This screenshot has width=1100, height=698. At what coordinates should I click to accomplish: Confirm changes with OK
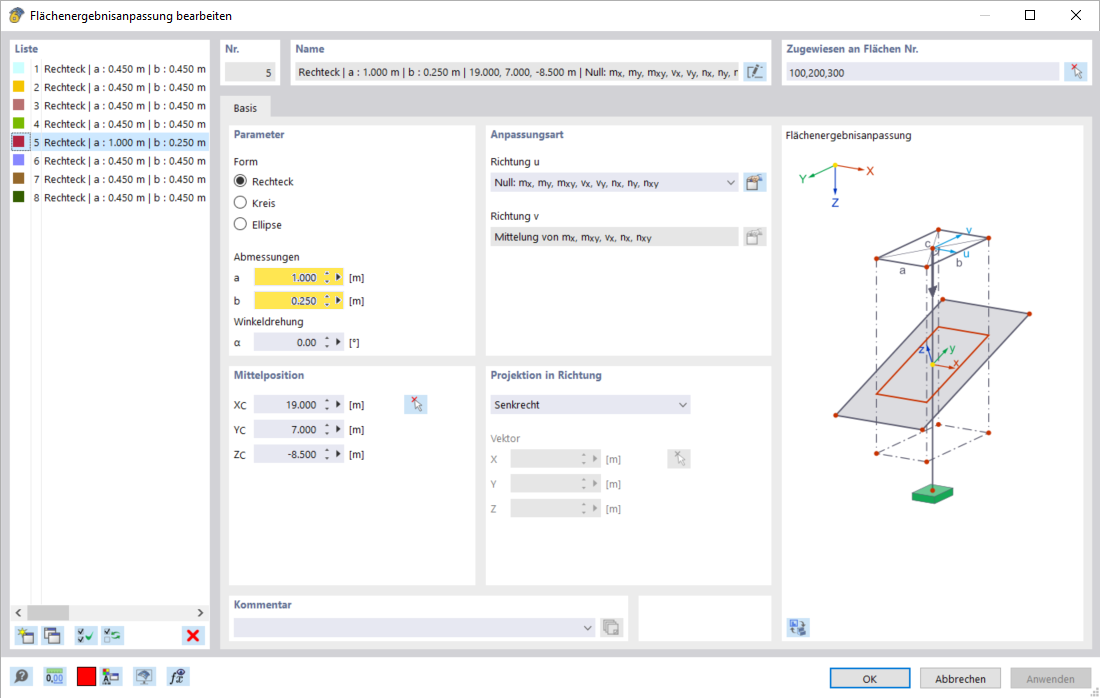[x=869, y=678]
